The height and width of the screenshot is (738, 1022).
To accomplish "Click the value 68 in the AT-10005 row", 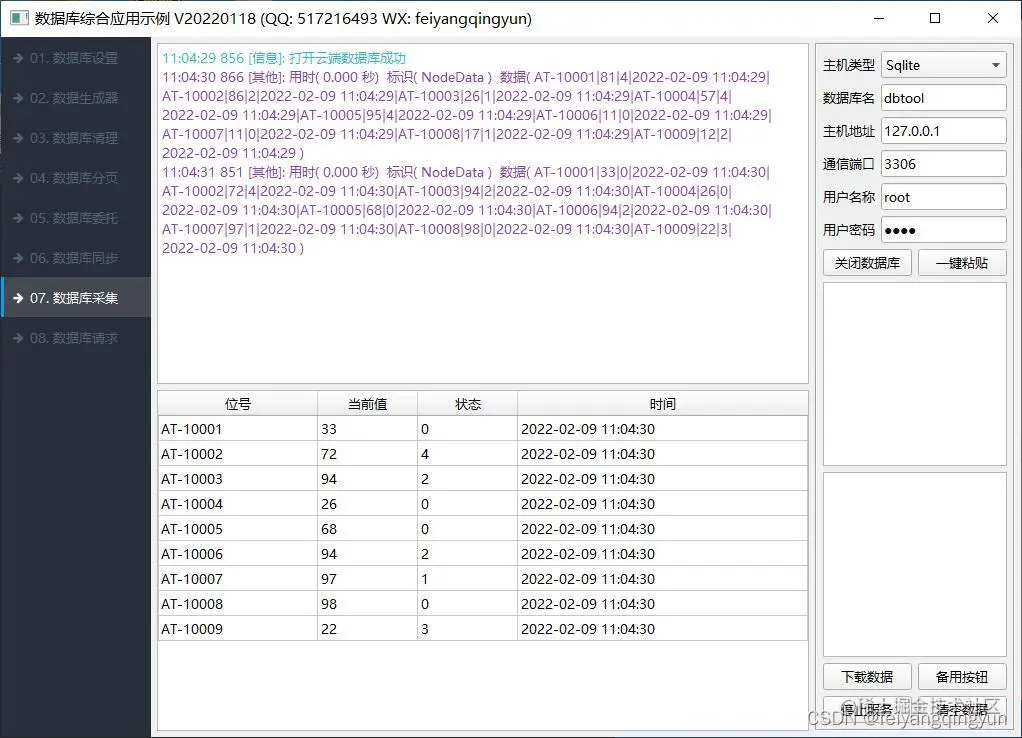I will [368, 529].
